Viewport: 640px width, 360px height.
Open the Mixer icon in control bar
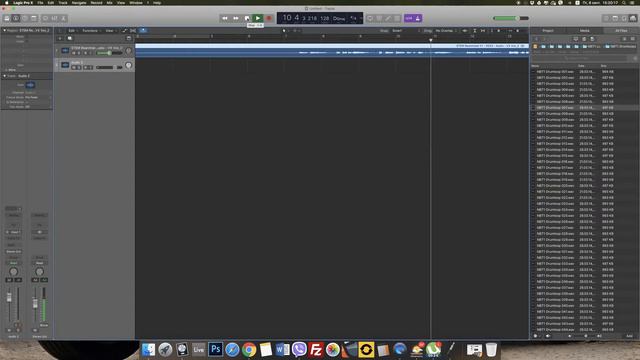pos(54,18)
